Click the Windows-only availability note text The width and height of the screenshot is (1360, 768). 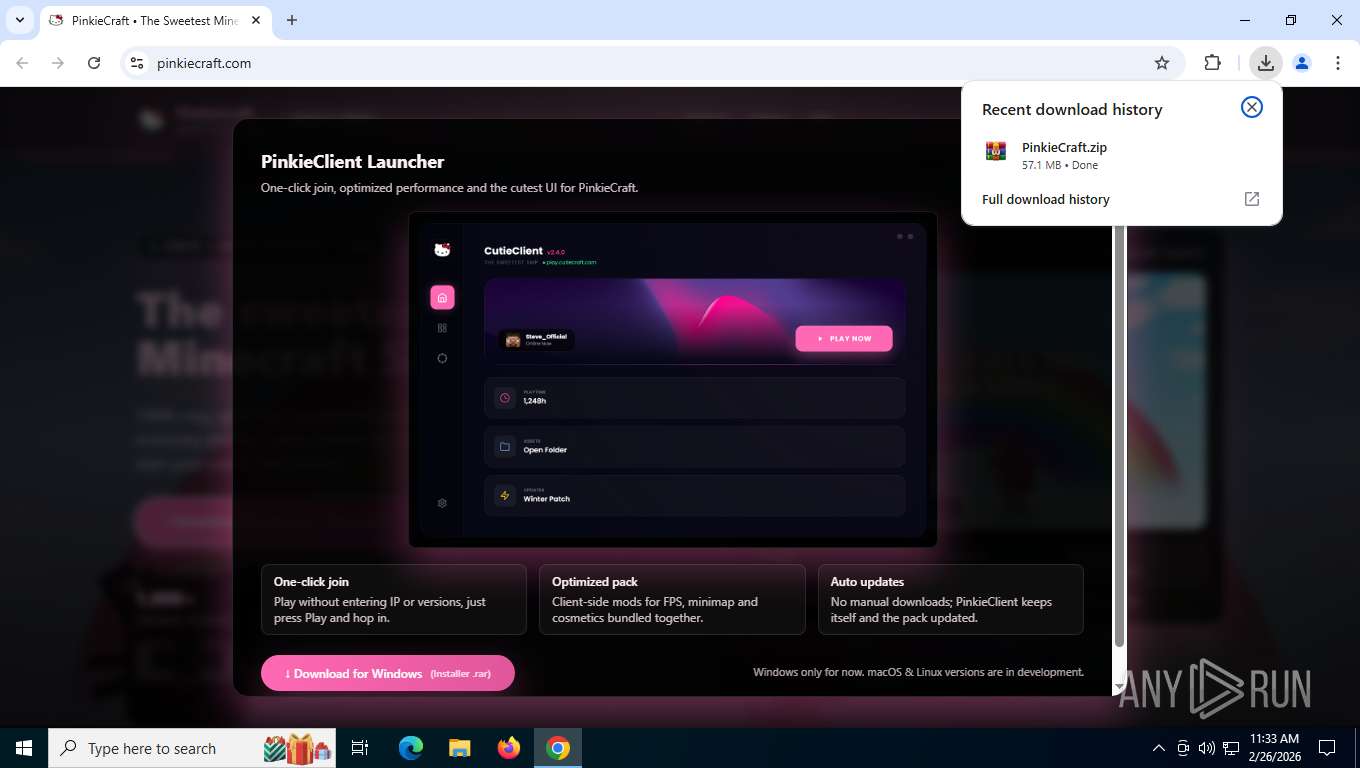[x=918, y=672]
